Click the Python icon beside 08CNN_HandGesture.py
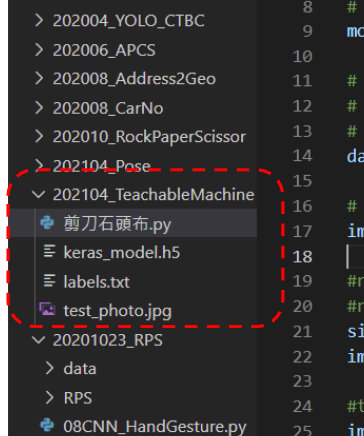This screenshot has height=436, width=364. [47, 425]
